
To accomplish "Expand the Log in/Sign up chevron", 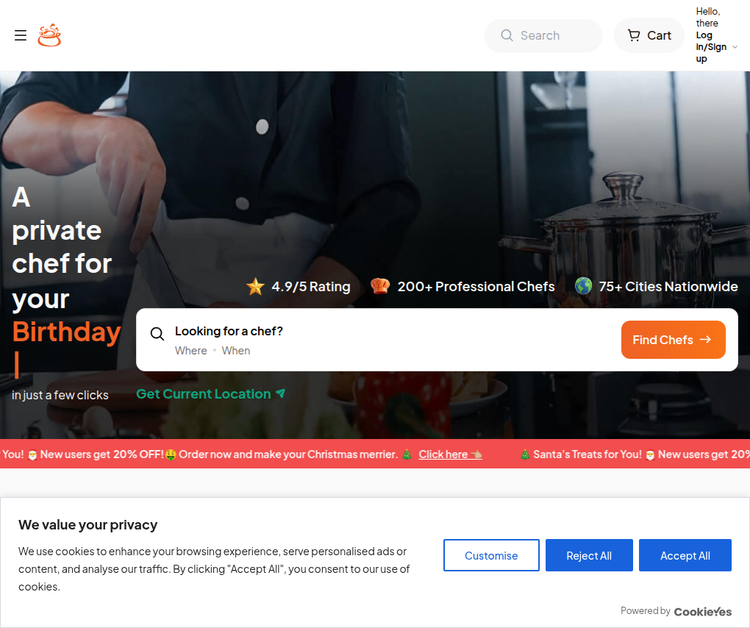I will coord(735,47).
